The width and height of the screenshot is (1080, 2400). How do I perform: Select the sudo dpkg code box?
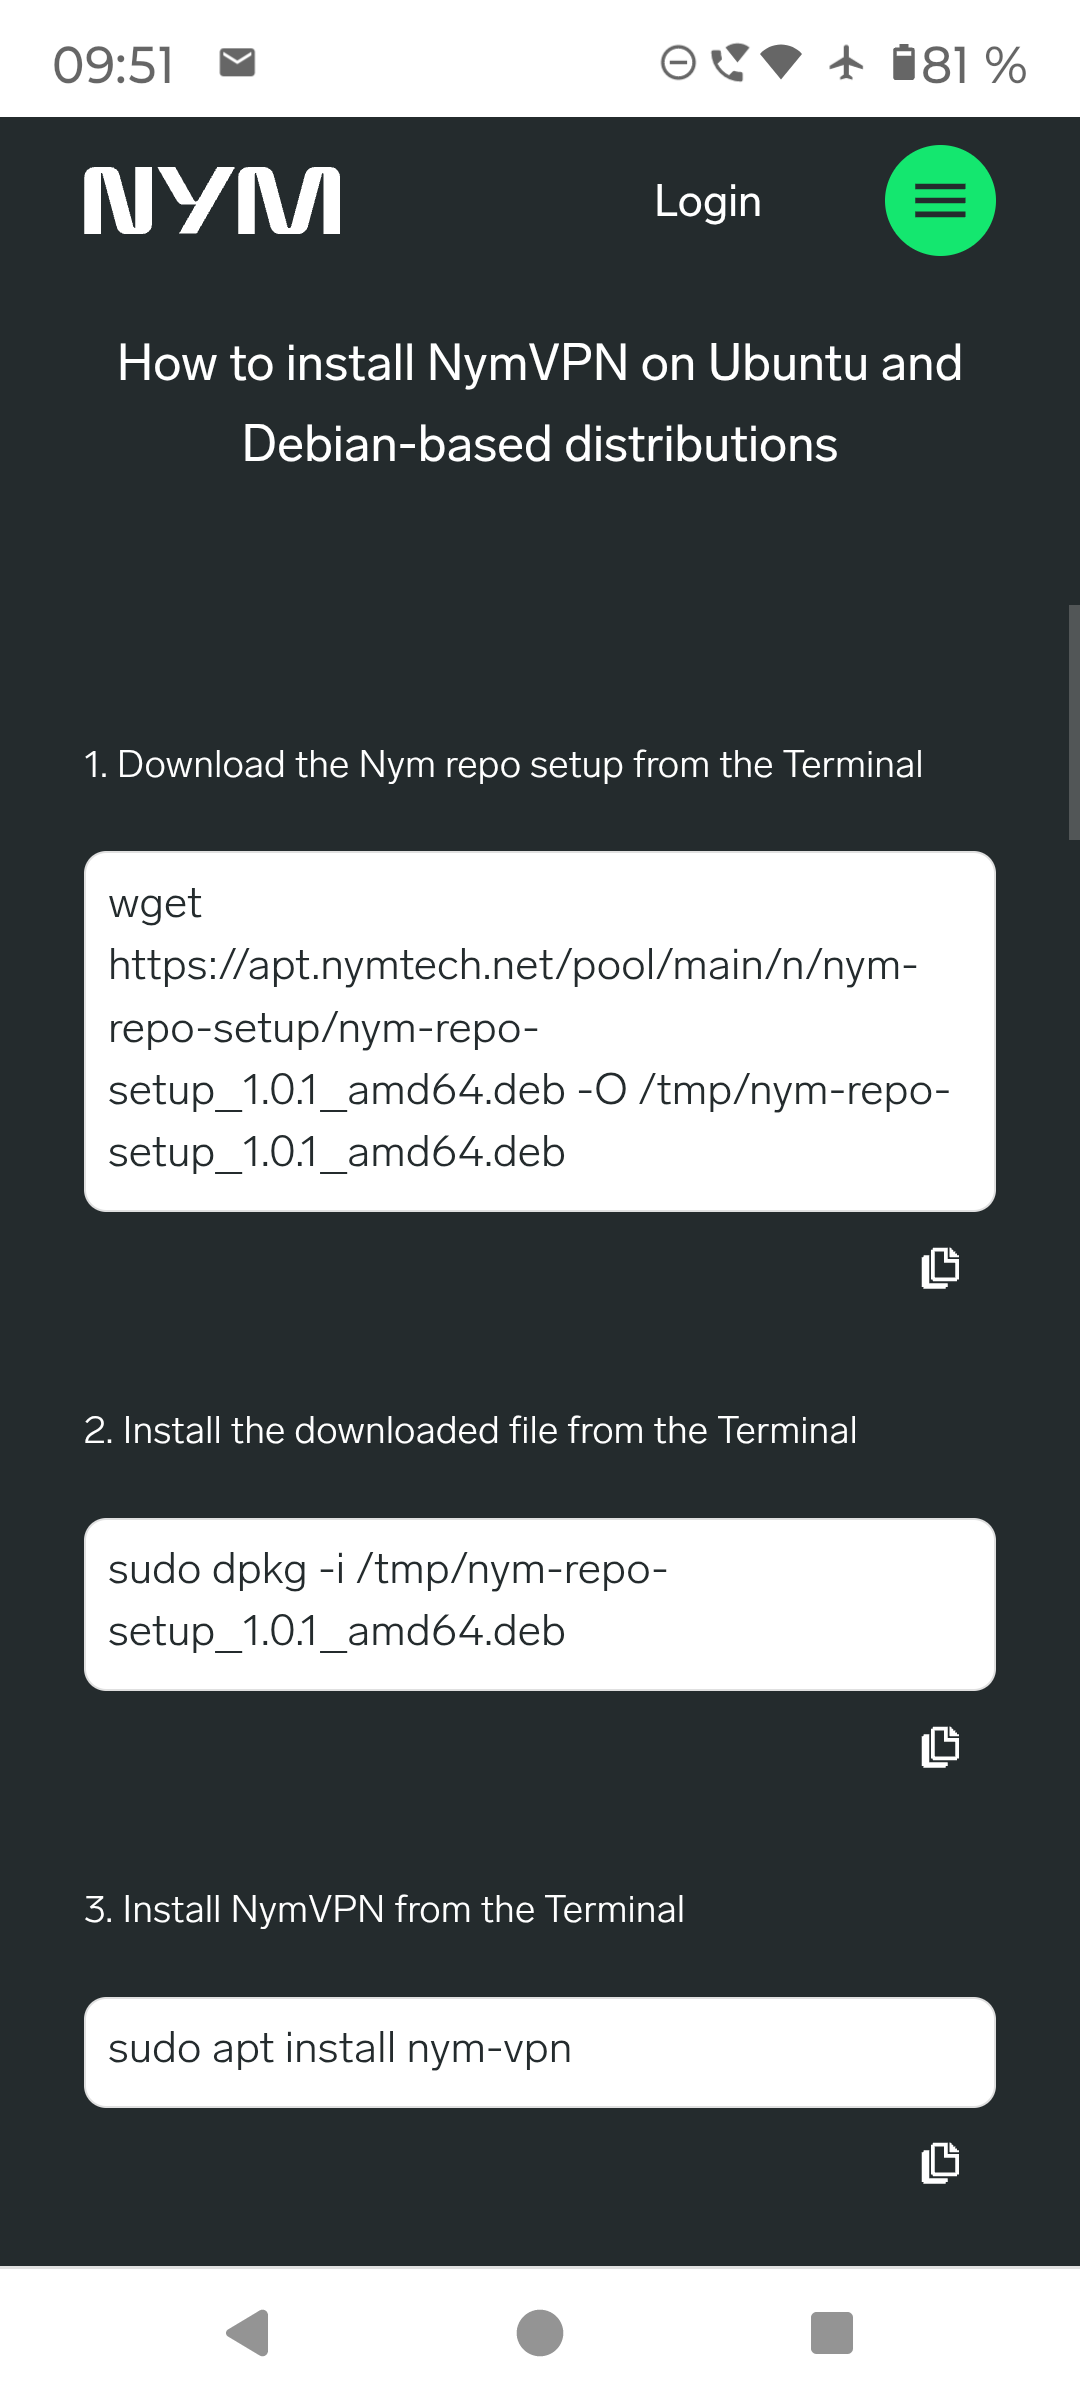(540, 1604)
